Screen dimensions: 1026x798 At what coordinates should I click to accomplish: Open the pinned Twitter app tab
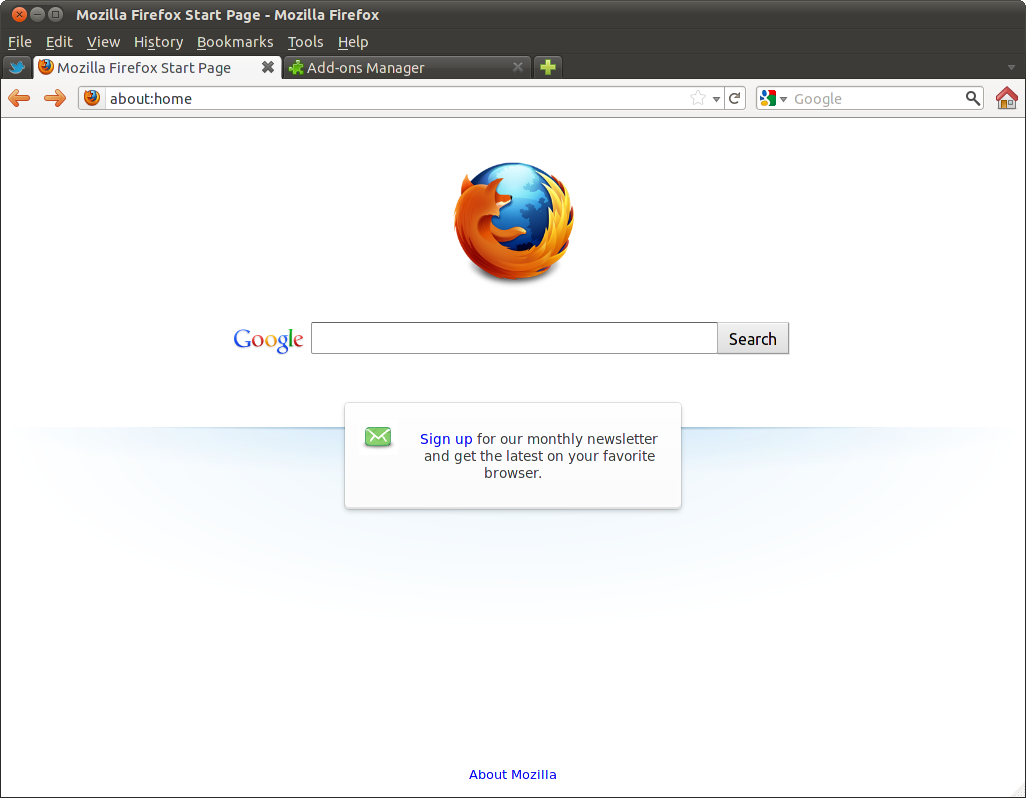(17, 67)
